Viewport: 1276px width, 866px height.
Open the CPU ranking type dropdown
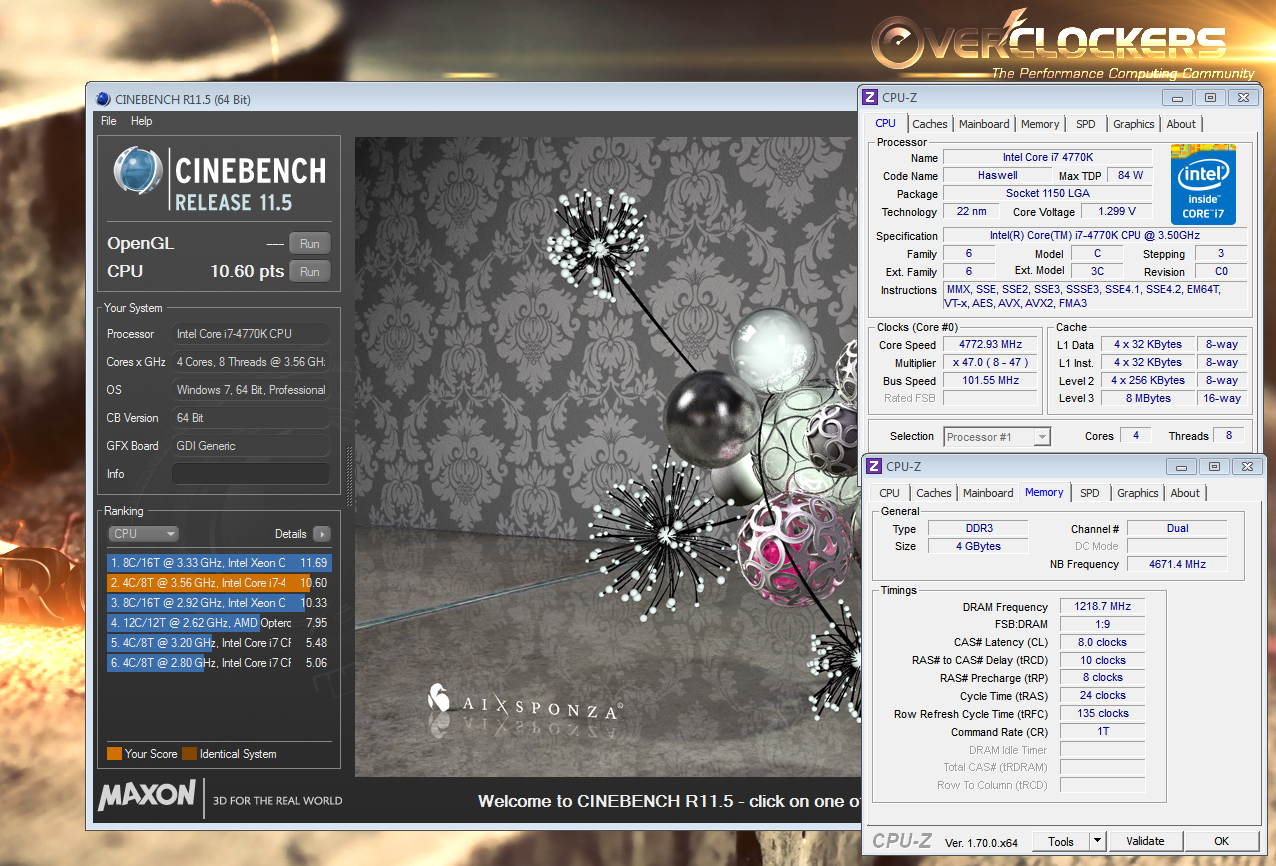144,534
